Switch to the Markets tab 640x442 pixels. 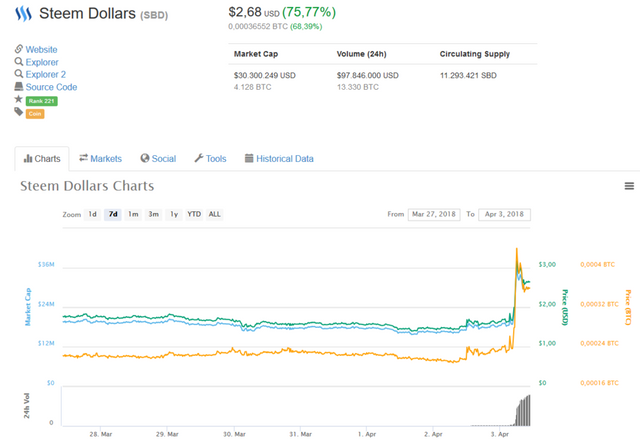100,158
